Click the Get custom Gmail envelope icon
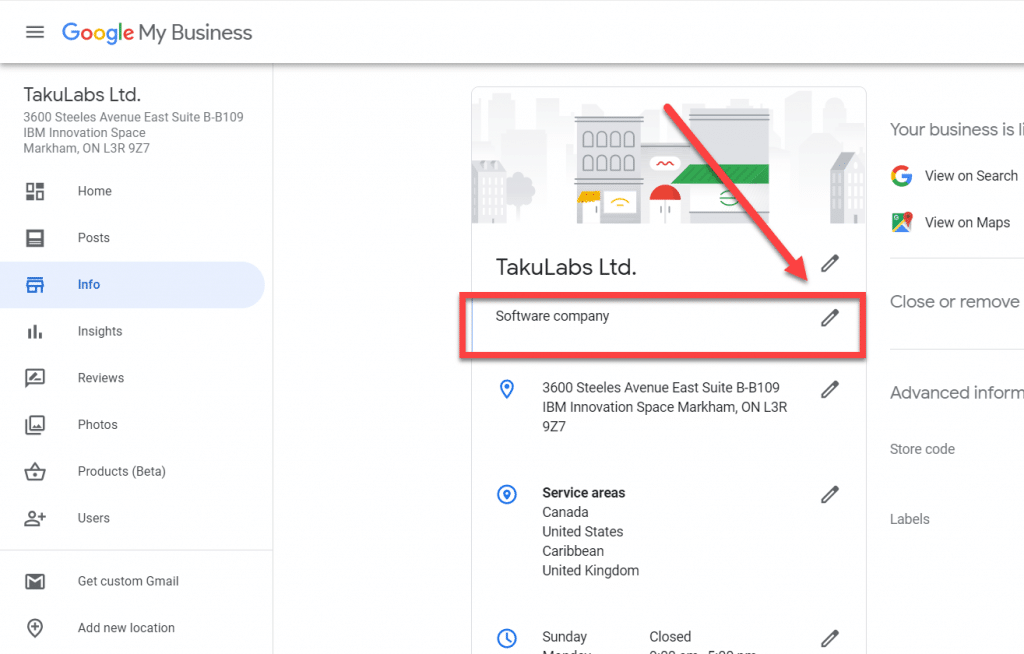1024x654 pixels. click(35, 581)
